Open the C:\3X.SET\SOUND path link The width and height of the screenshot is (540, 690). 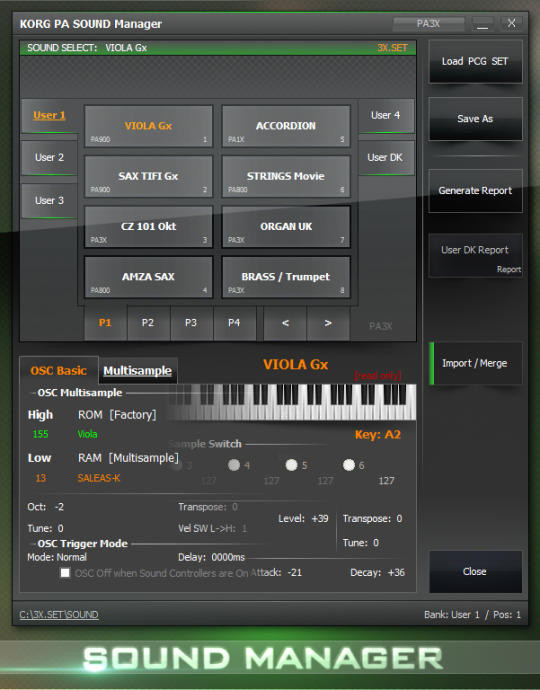coord(59,615)
